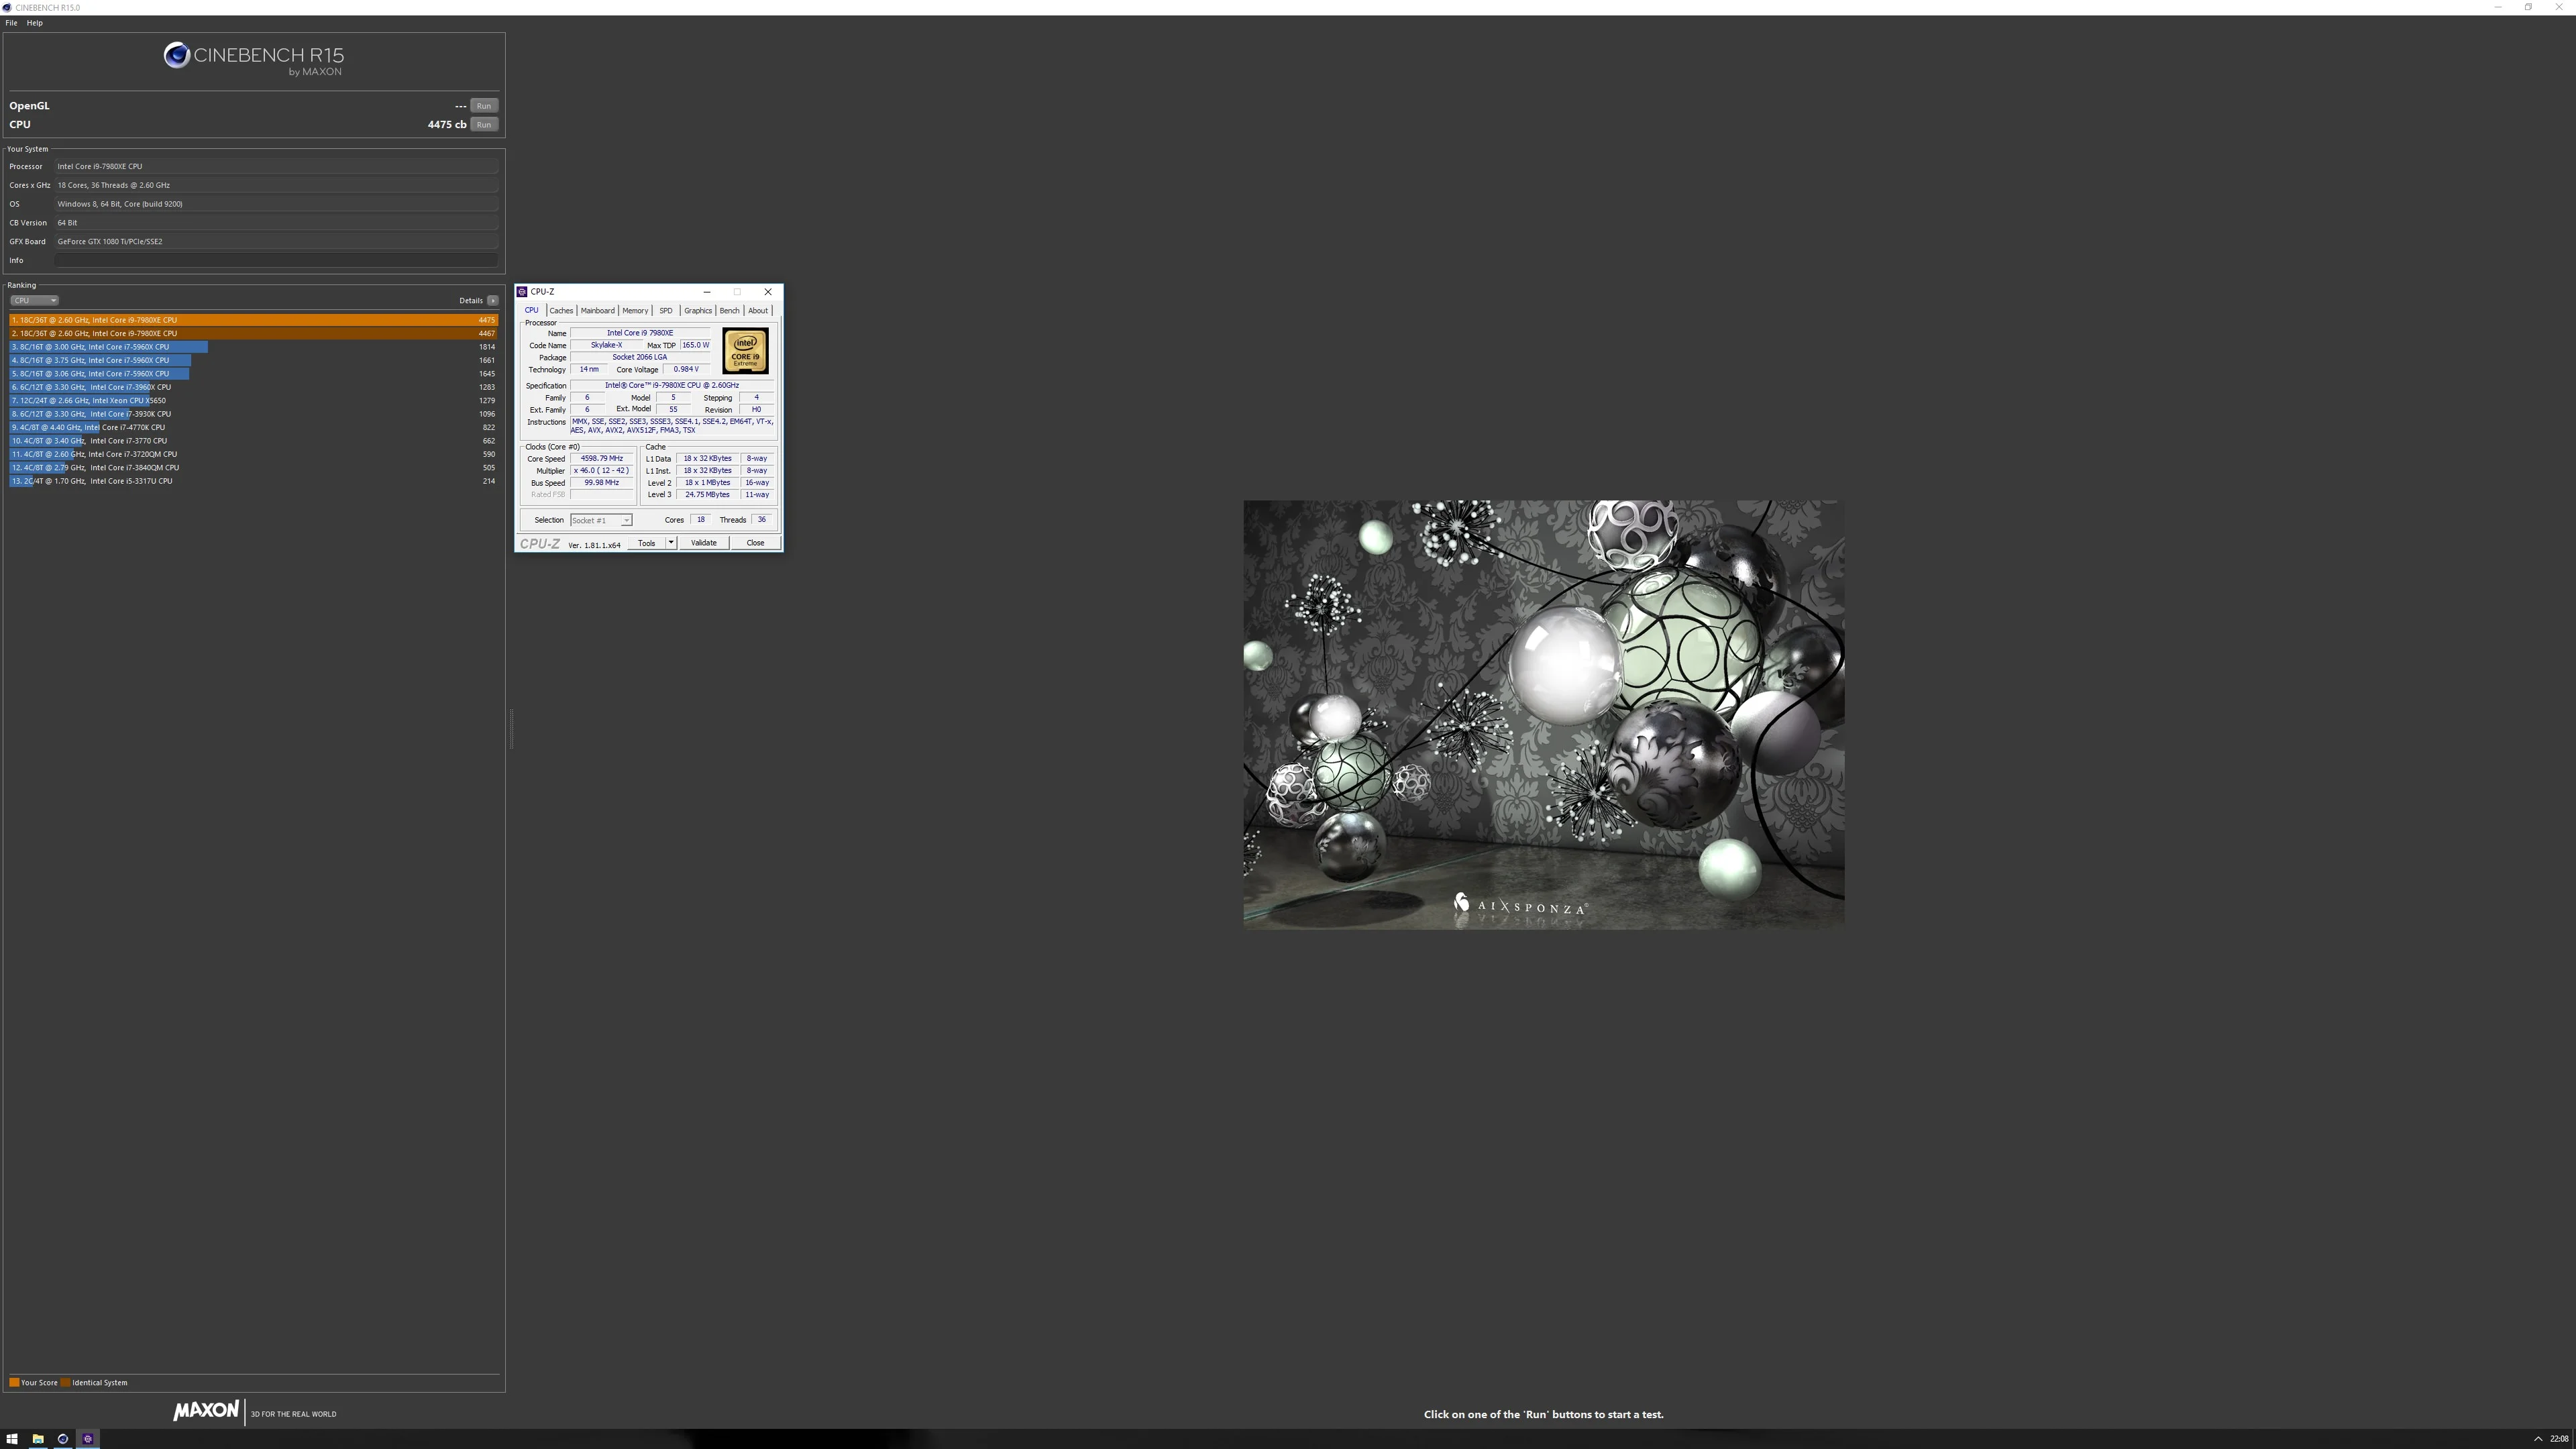Image resolution: width=2576 pixels, height=1449 pixels.
Task: Open the Ranking CPU dropdown
Action: point(34,300)
